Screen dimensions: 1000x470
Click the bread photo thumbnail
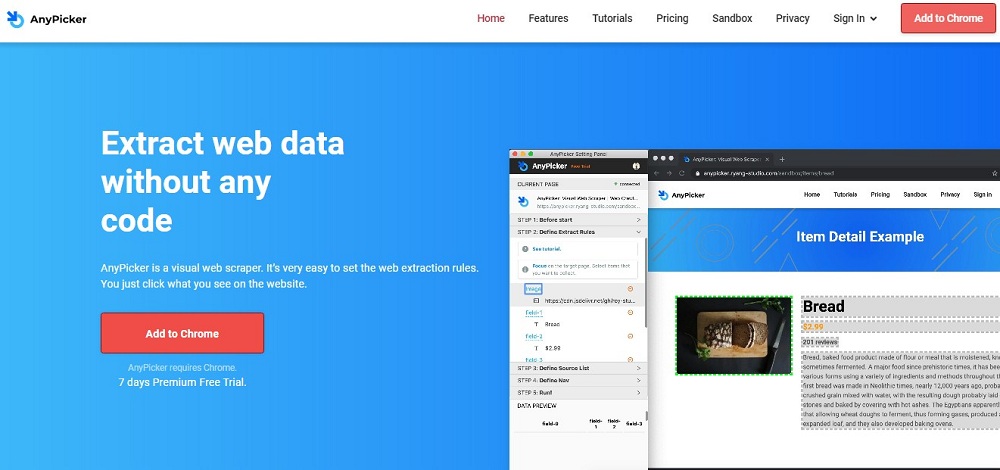pos(733,335)
